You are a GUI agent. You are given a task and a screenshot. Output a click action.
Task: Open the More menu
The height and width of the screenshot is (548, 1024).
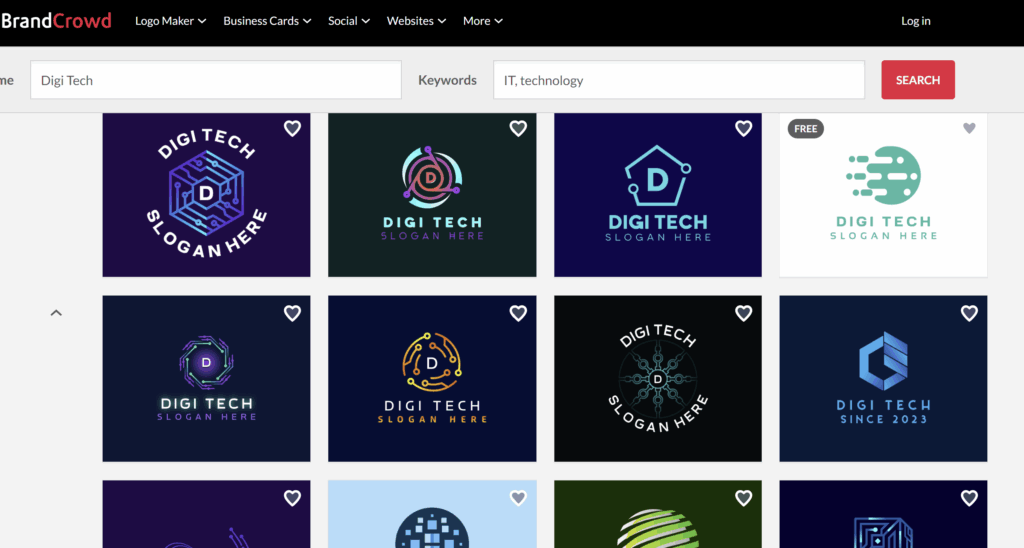pos(483,21)
